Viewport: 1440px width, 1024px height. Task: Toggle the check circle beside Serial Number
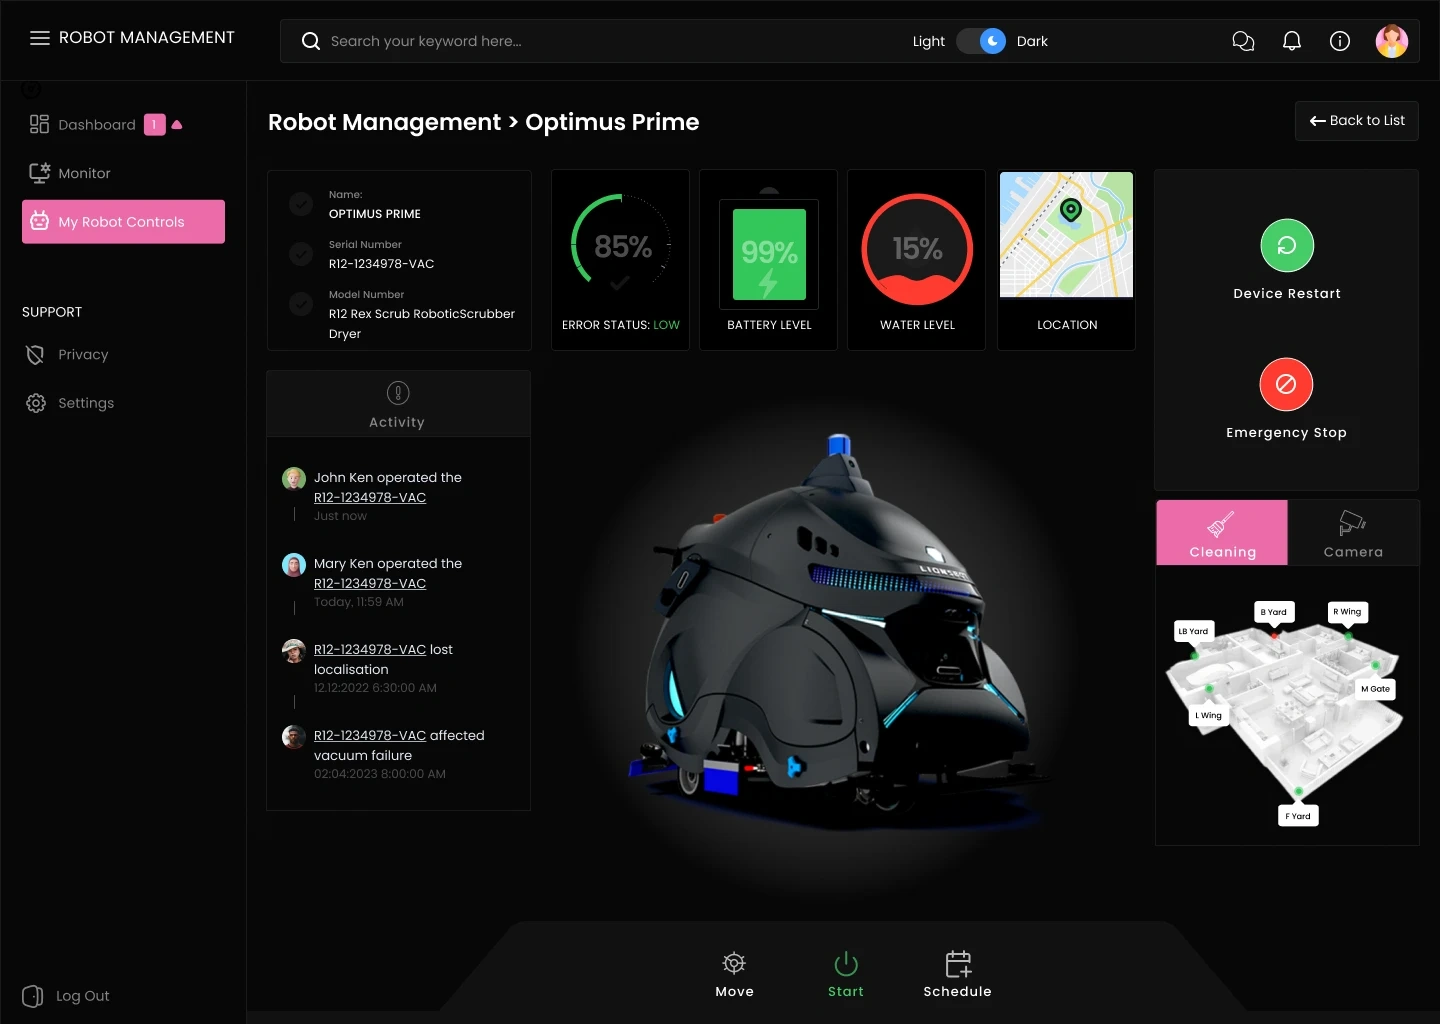[301, 254]
